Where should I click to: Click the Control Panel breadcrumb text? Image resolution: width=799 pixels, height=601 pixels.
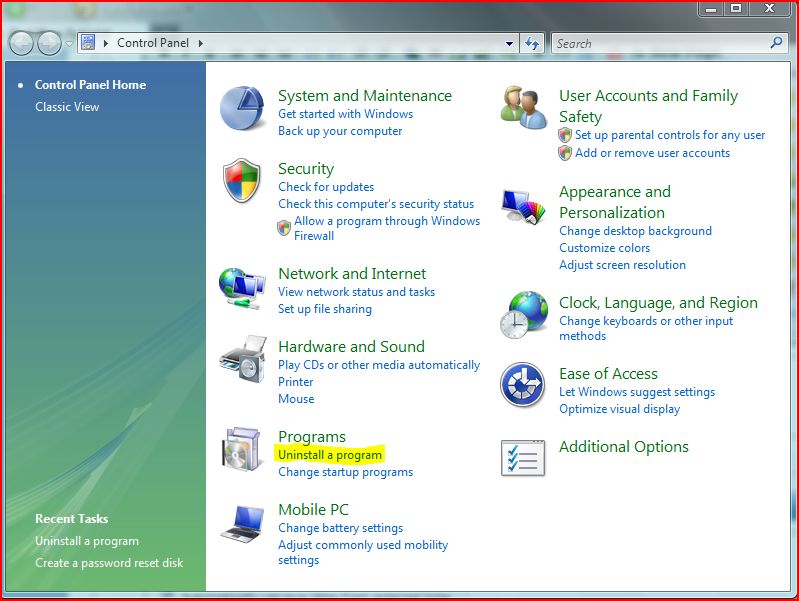point(153,43)
